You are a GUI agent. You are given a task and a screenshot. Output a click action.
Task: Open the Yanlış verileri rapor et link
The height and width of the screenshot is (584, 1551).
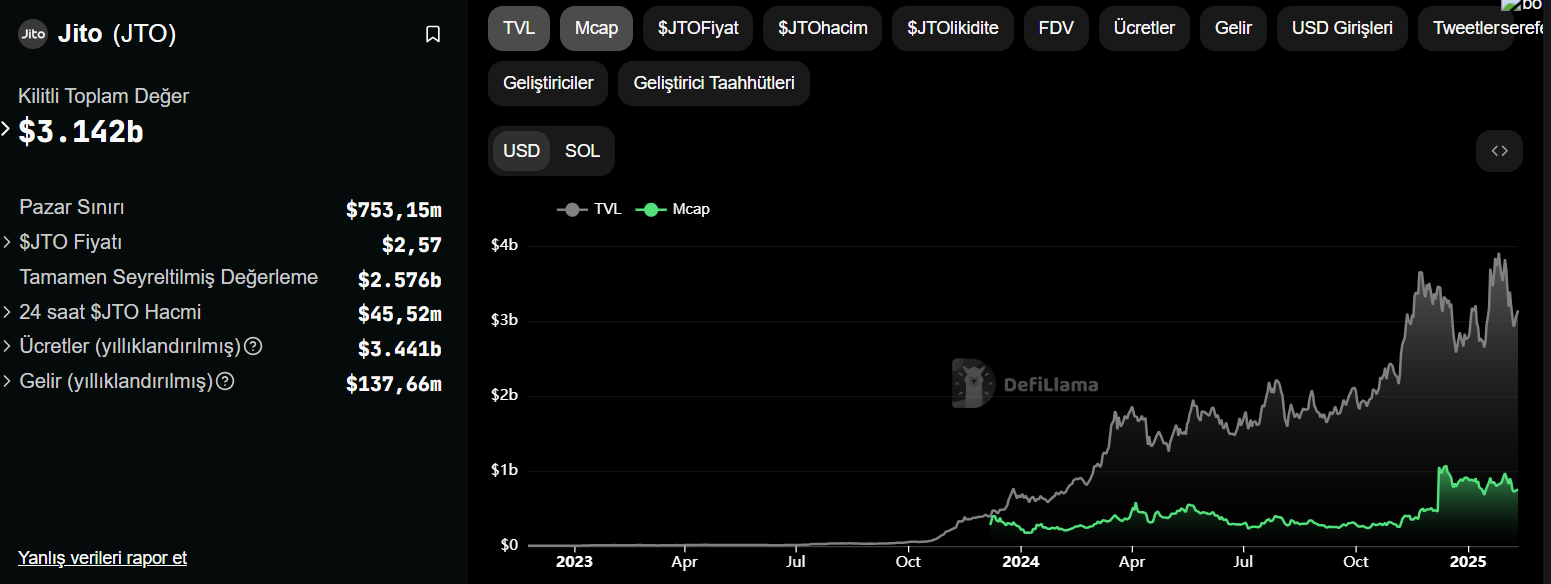[102, 558]
